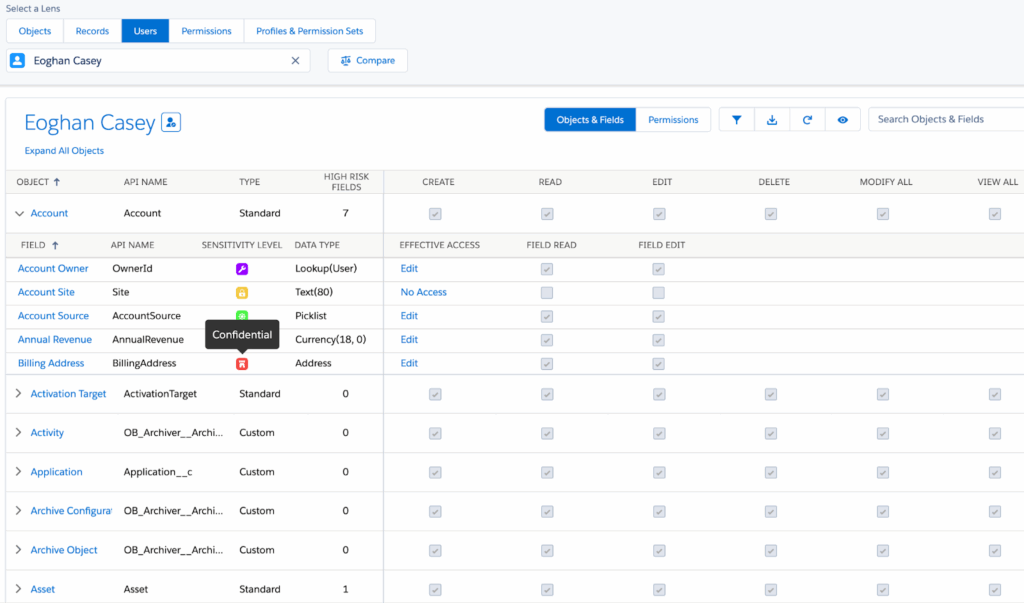This screenshot has height=603, width=1024.
Task: Collapse the Account object row
Action: point(19,213)
